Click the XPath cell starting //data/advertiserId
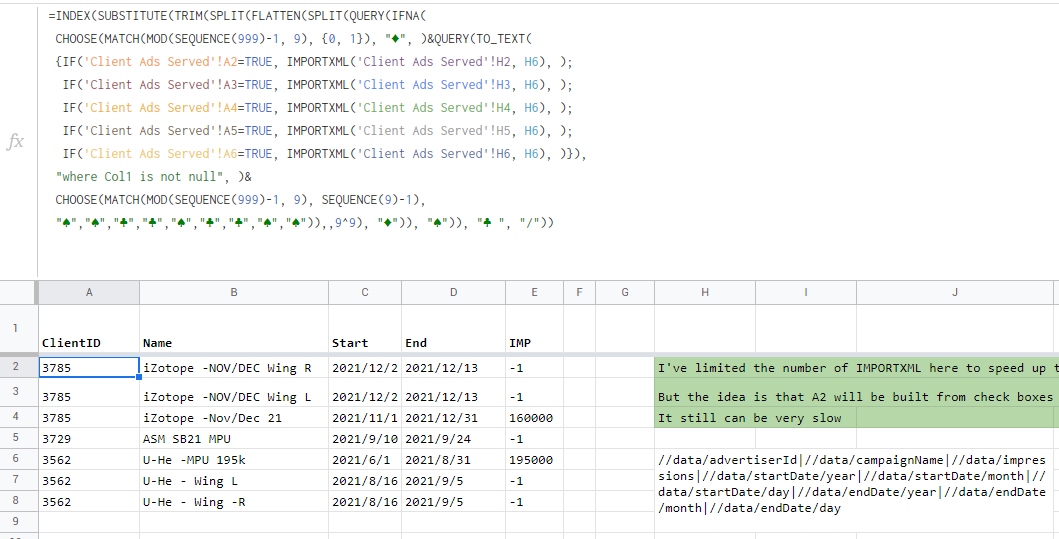The width and height of the screenshot is (1059, 539). pos(854,484)
